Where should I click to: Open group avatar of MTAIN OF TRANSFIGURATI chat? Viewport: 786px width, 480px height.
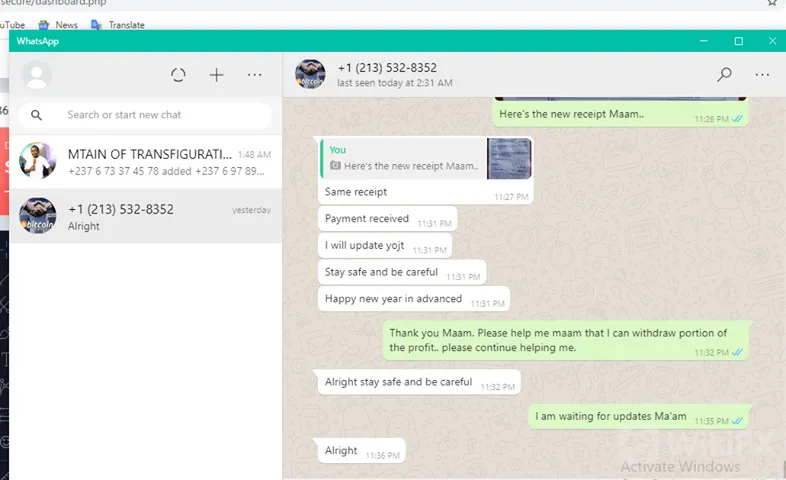[x=38, y=161]
